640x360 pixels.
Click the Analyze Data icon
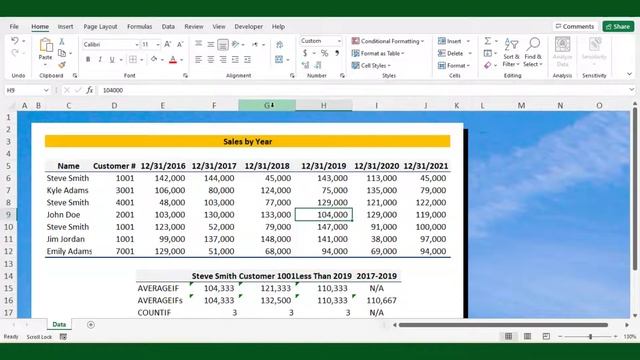tap(562, 51)
